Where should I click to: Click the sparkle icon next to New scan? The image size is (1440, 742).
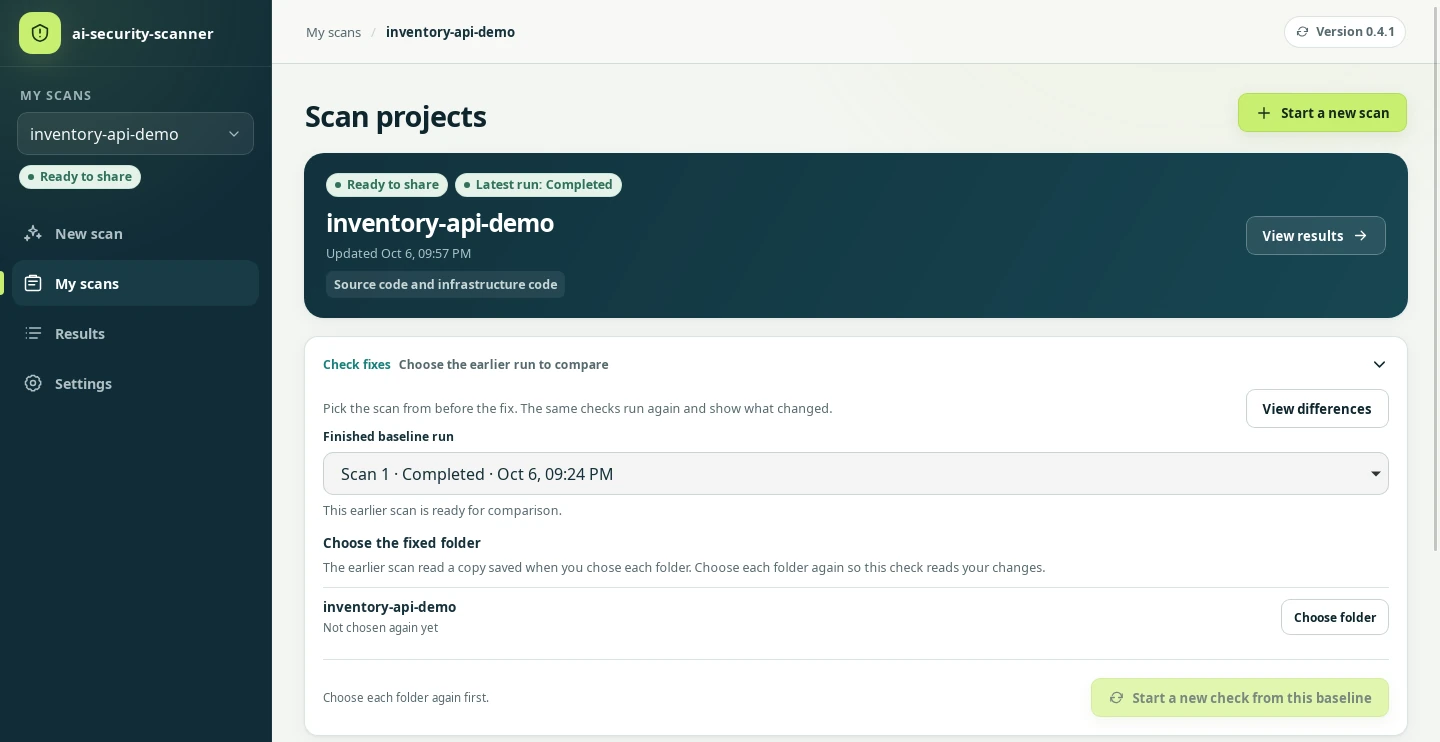pos(33,233)
